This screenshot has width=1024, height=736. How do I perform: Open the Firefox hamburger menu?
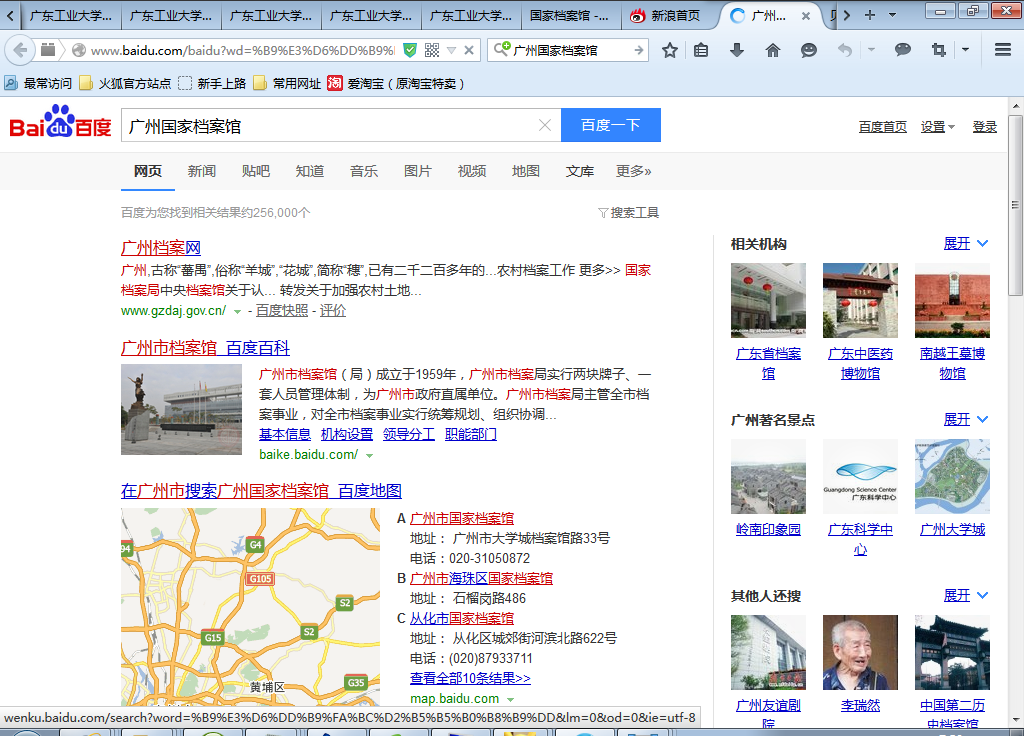(1003, 50)
